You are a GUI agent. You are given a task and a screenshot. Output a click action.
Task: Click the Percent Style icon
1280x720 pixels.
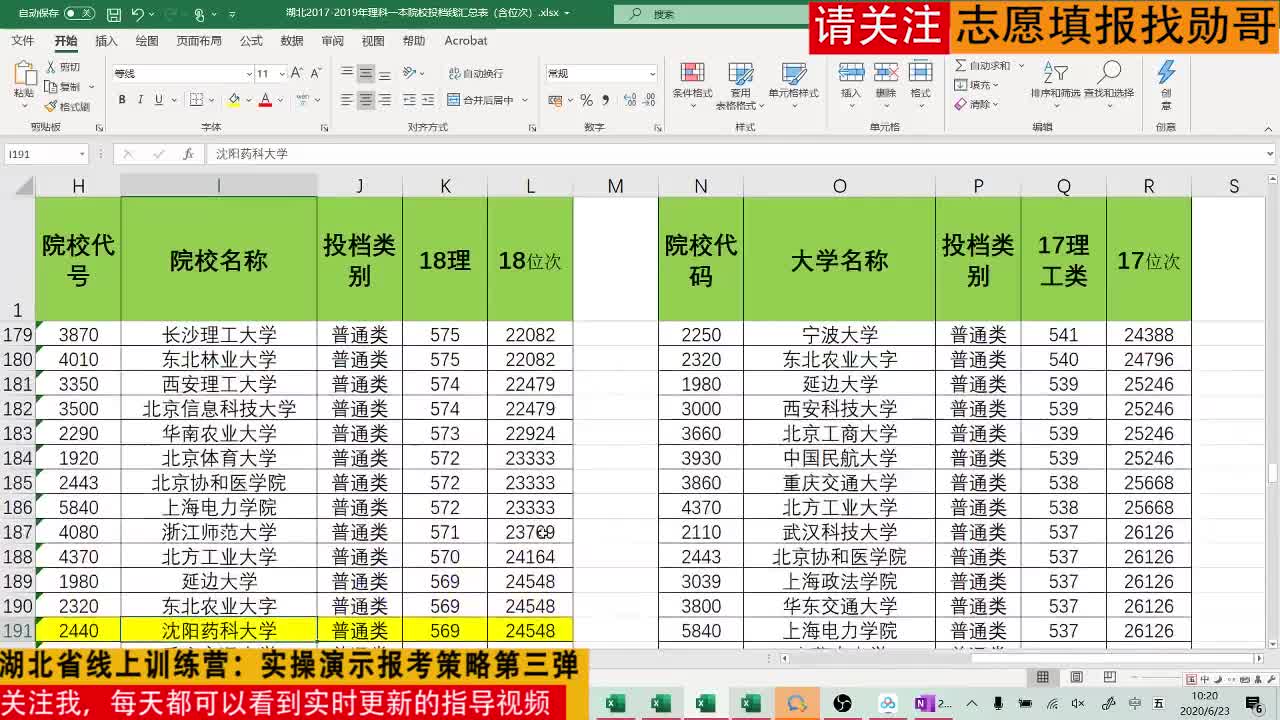tap(586, 100)
